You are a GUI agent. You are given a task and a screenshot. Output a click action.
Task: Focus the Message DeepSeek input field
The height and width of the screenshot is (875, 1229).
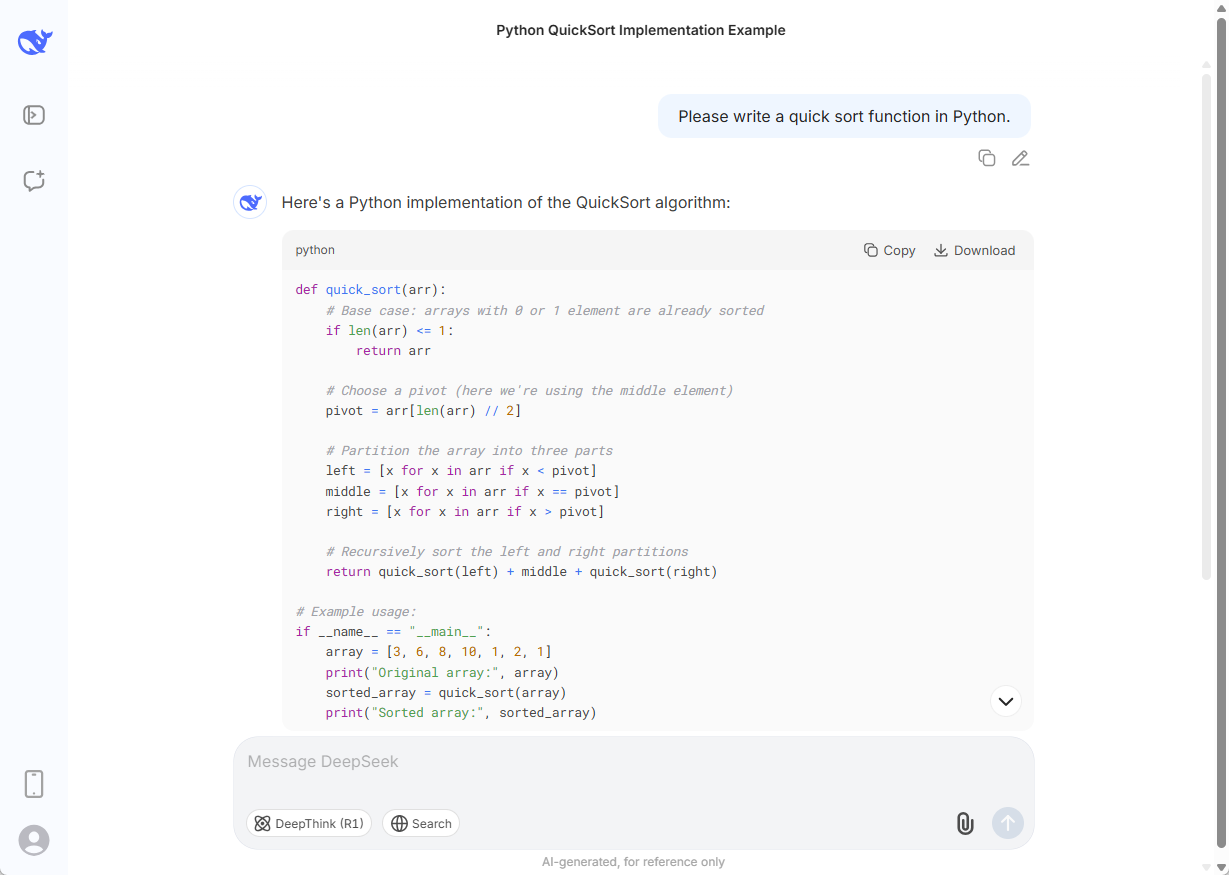634,762
